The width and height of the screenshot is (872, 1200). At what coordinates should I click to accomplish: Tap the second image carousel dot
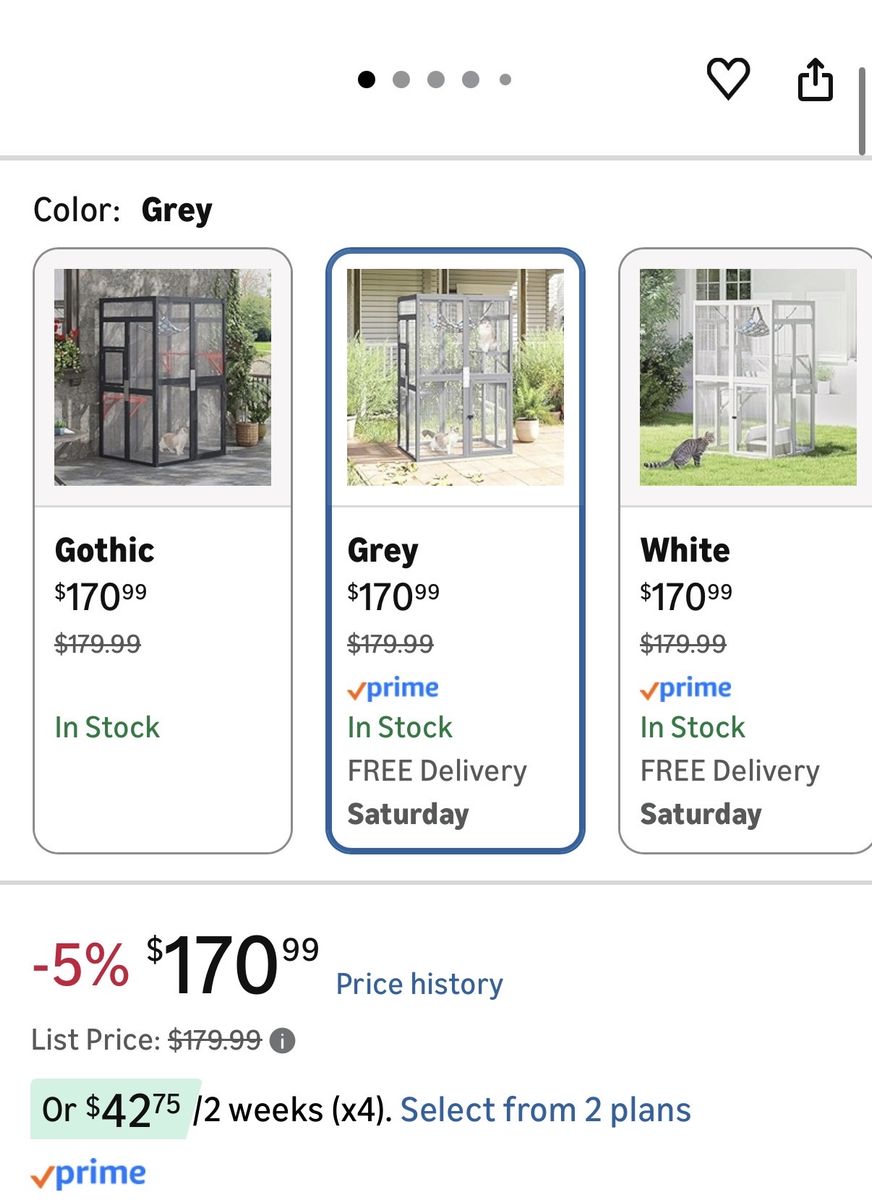(x=401, y=79)
